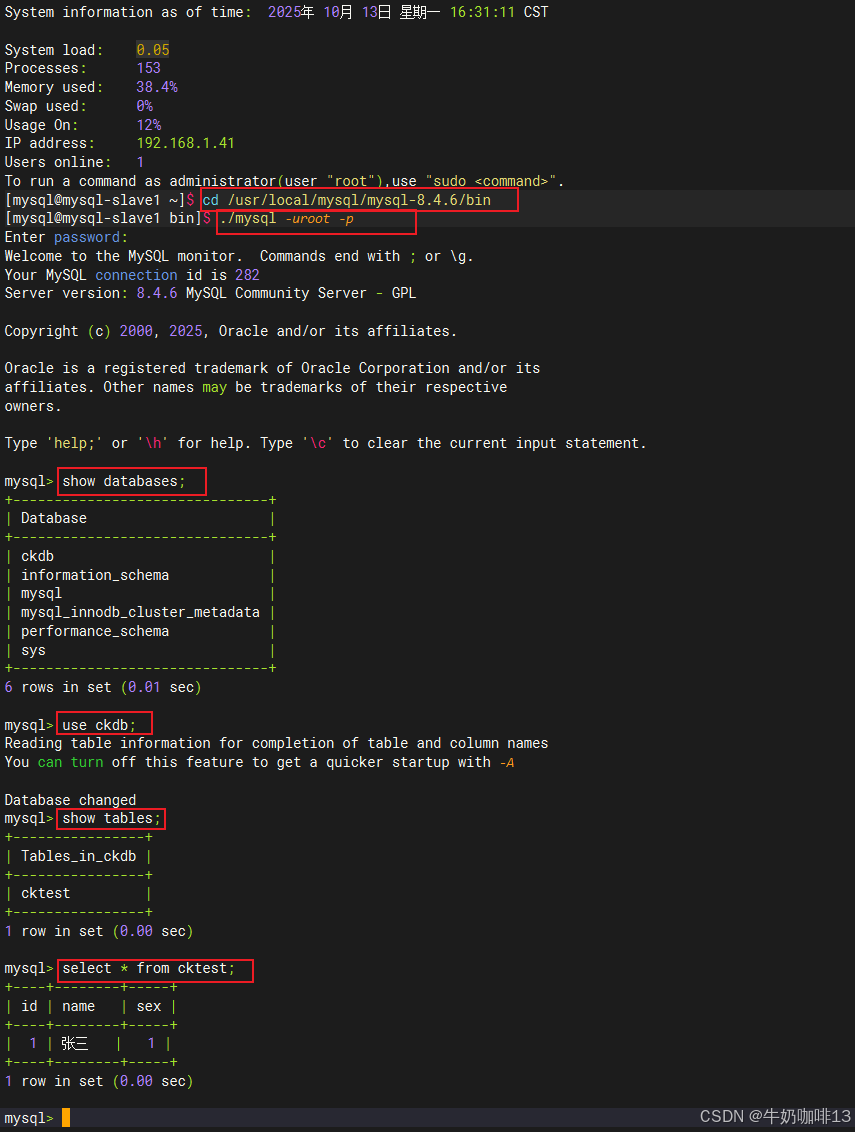
Task: Select the Processes count 153
Action: point(148,68)
